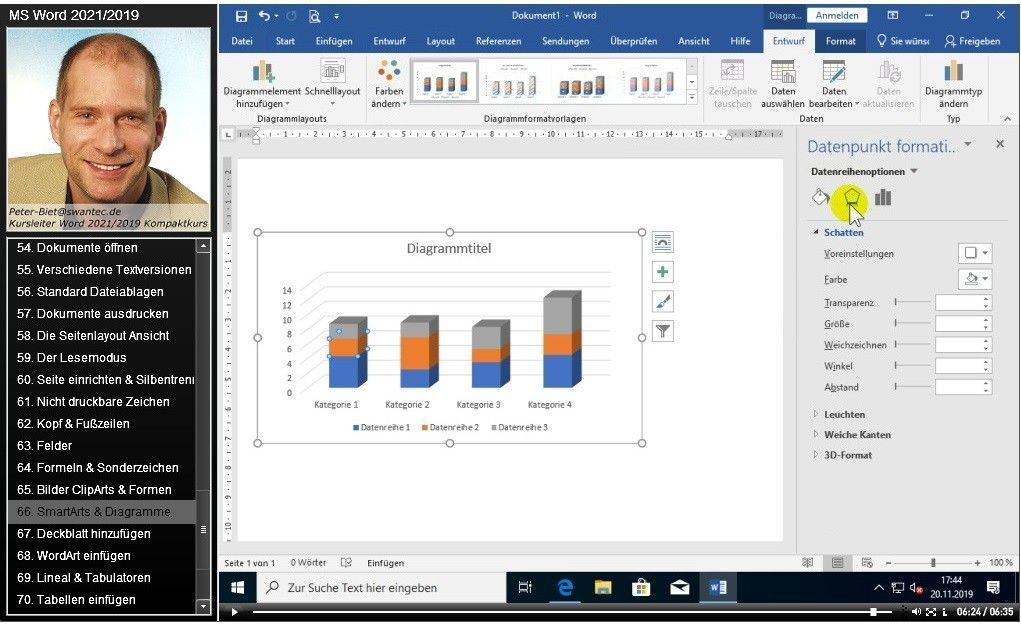Open the chart styles paintbrush button
Image resolution: width=1021 pixels, height=625 pixels.
point(662,301)
